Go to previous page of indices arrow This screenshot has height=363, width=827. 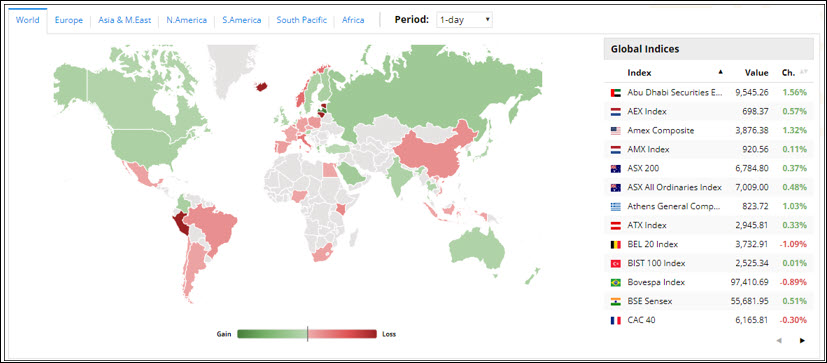[779, 340]
